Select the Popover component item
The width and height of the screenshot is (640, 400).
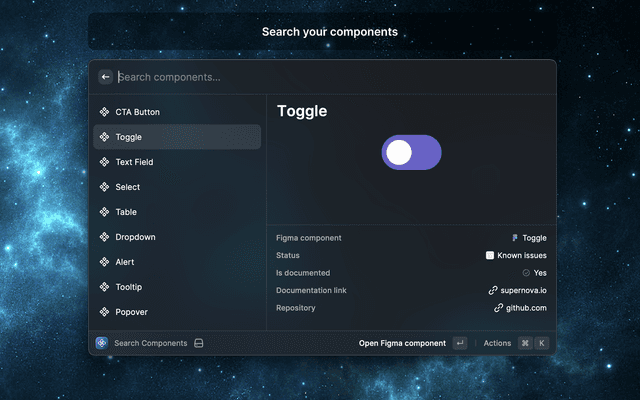[177, 312]
